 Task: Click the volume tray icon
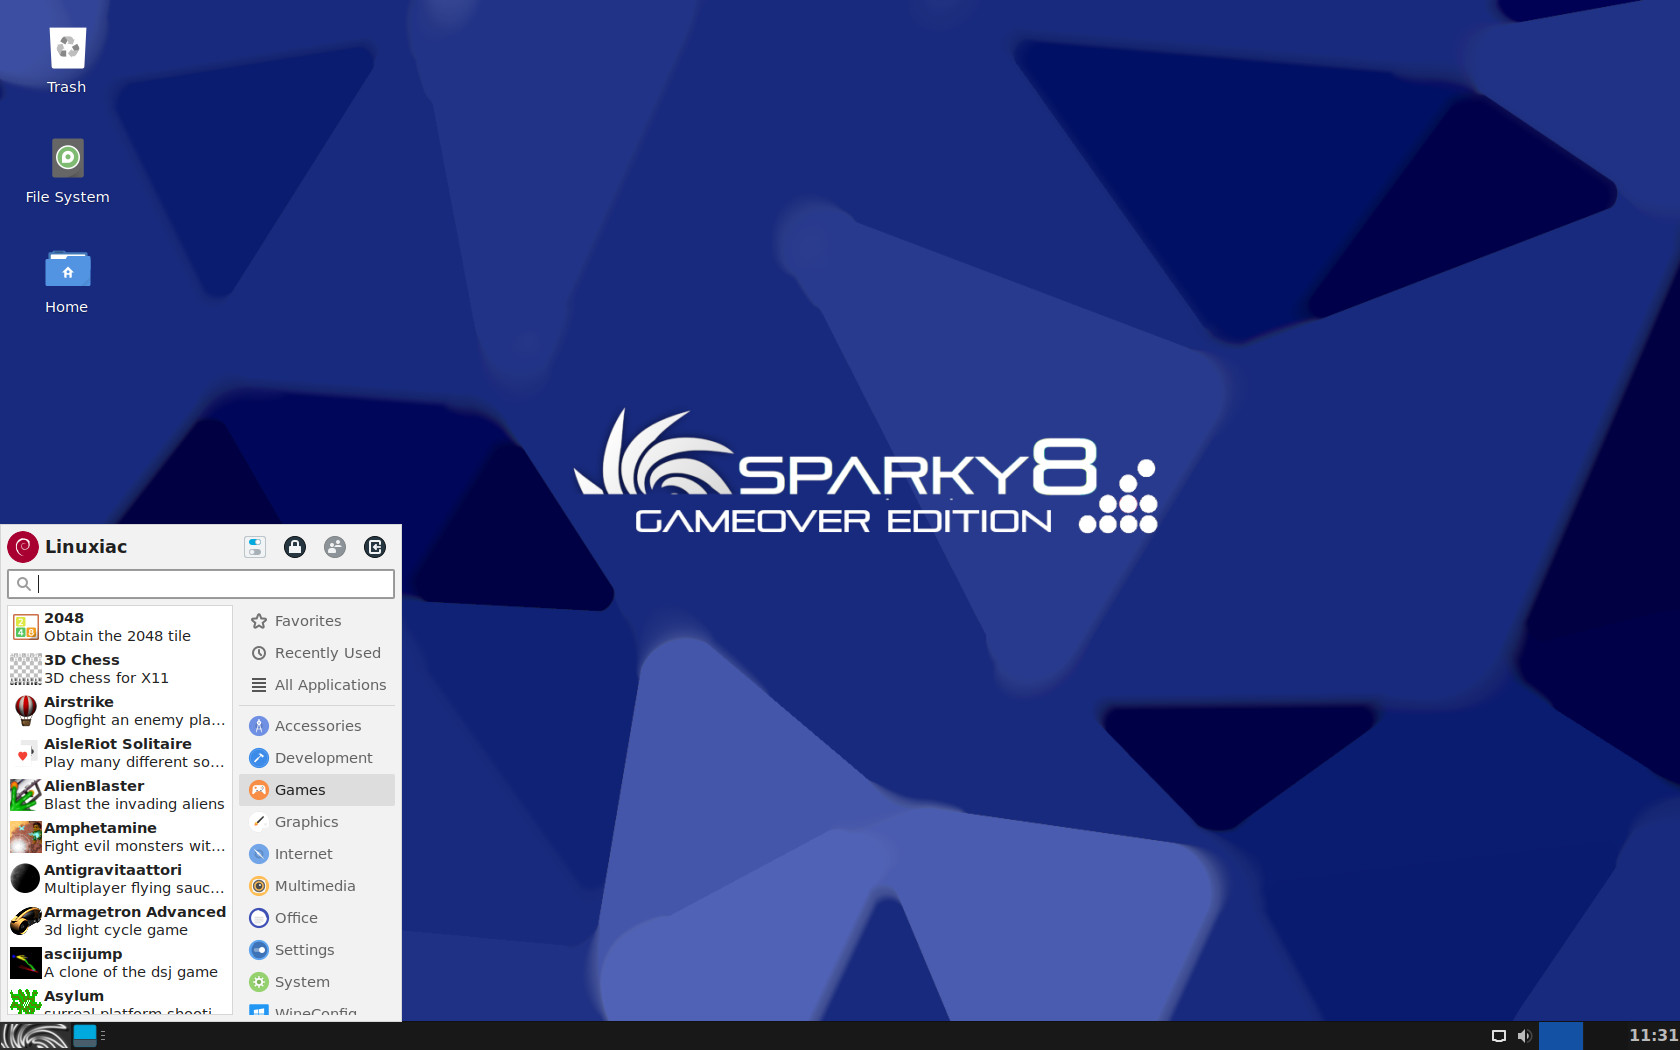point(1524,1036)
